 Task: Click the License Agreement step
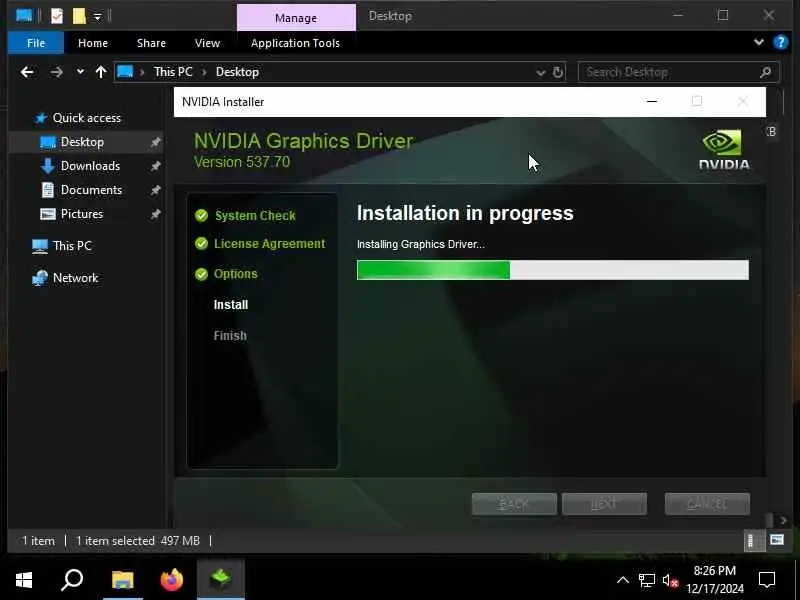coord(269,244)
